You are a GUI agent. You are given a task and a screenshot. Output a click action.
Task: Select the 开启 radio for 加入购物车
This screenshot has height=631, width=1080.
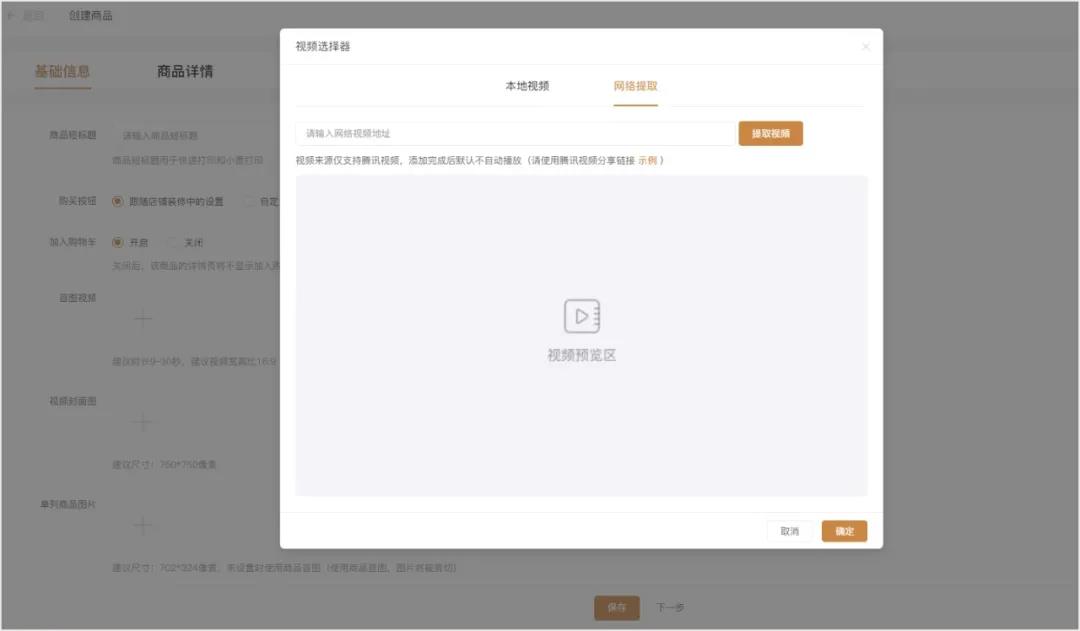(x=118, y=242)
